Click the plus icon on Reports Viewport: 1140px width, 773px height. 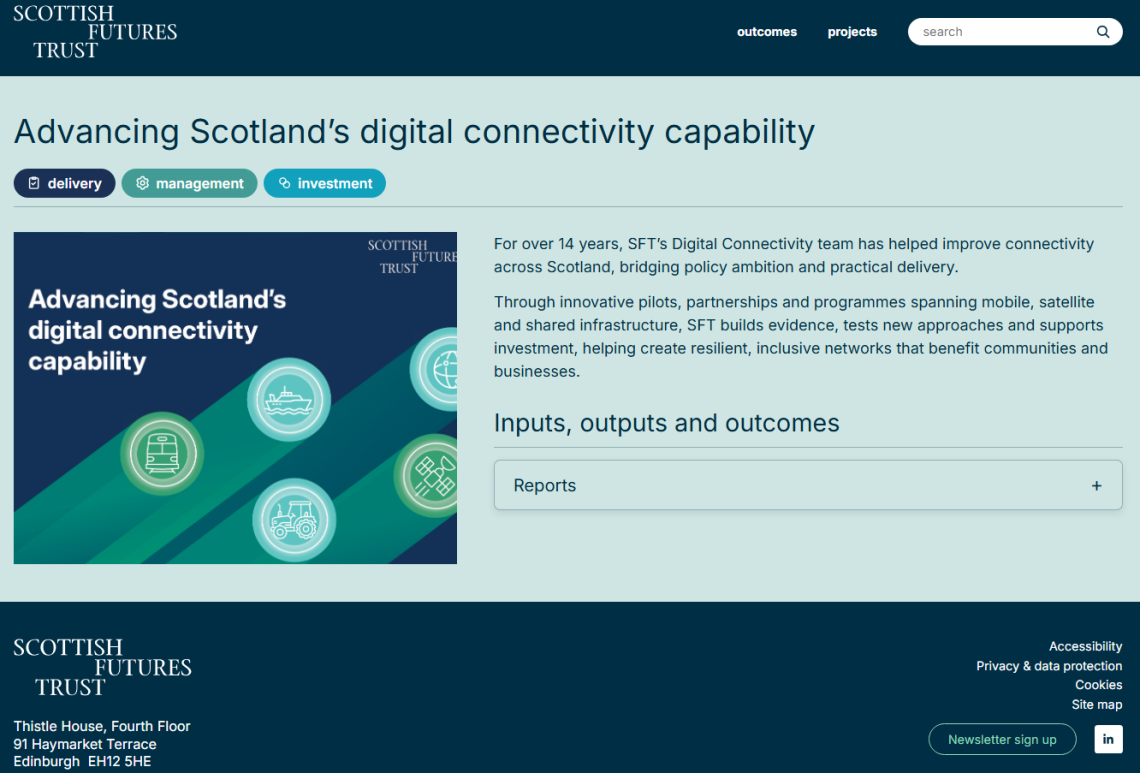(1096, 486)
